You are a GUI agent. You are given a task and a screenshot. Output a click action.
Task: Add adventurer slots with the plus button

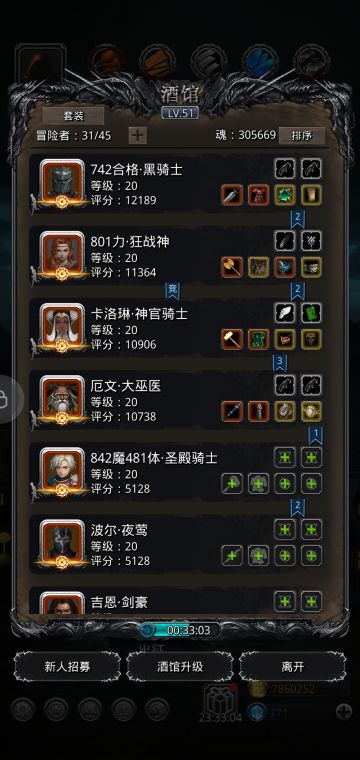[138, 135]
